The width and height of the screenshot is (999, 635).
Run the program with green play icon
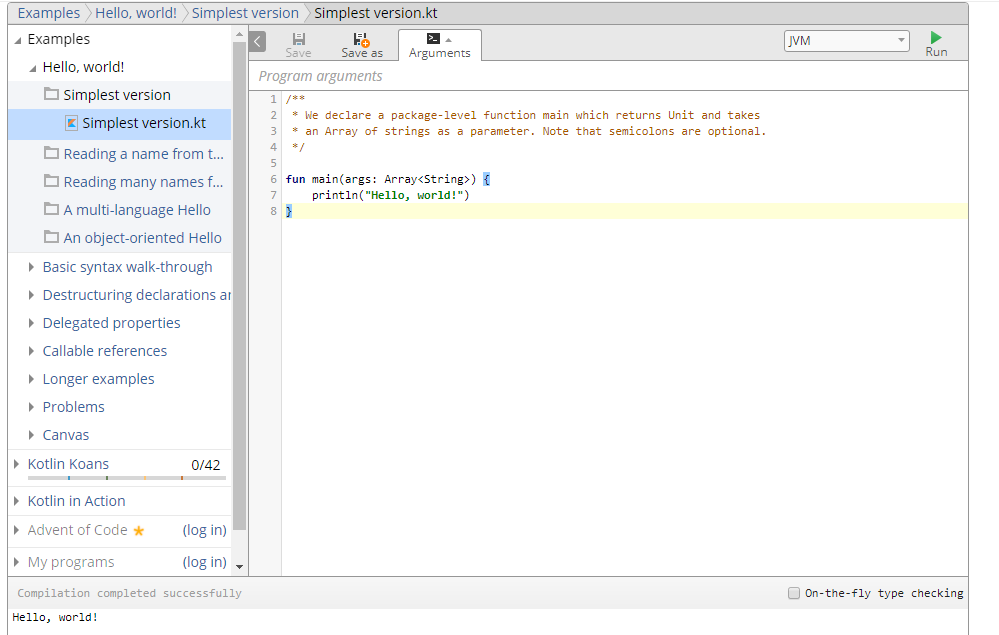[x=935, y=38]
